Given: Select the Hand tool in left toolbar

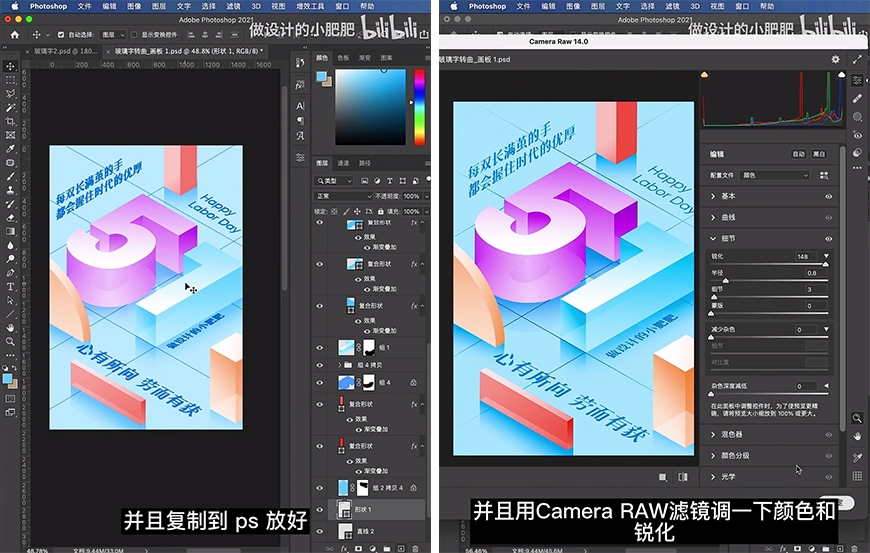Looking at the screenshot, I should click(10, 328).
